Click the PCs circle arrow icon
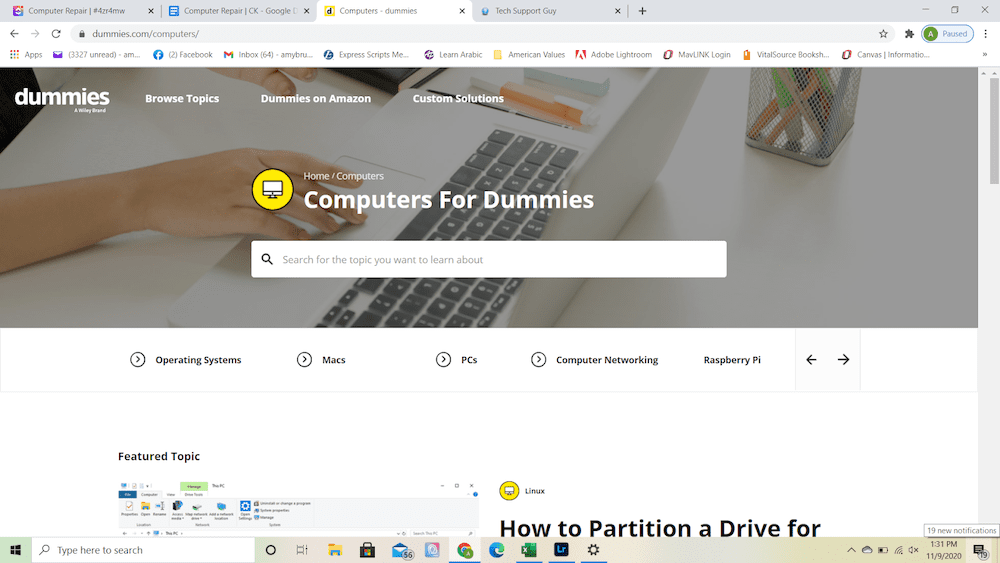The width and height of the screenshot is (1000, 563). 443,360
